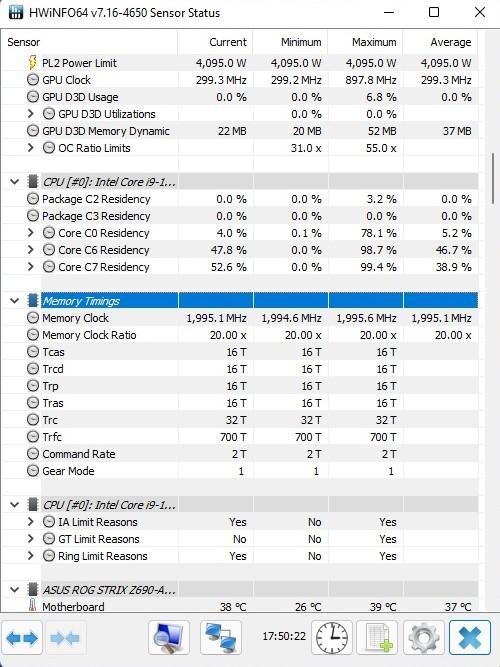Viewport: 500px width, 667px height.
Task: Close sensors with the blue X icon
Action: click(x=470, y=638)
